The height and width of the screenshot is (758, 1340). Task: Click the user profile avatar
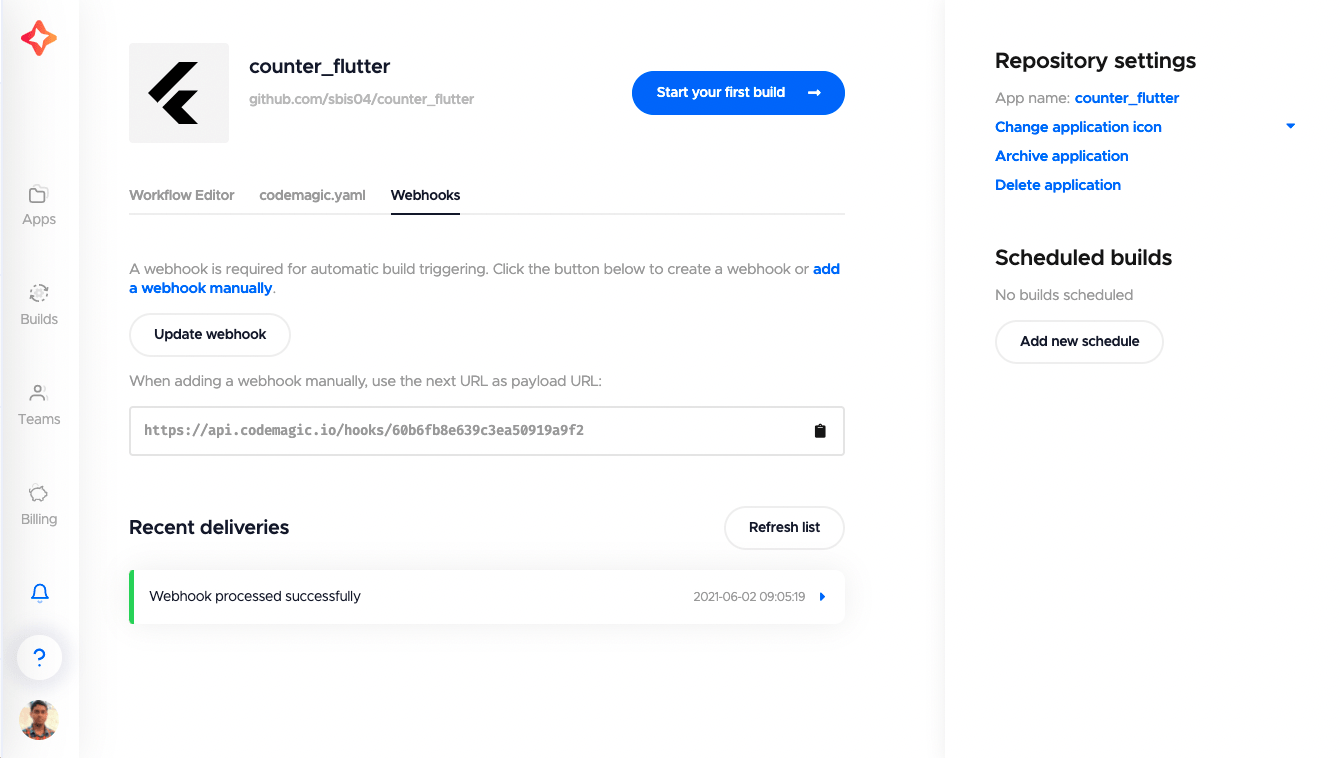39,720
